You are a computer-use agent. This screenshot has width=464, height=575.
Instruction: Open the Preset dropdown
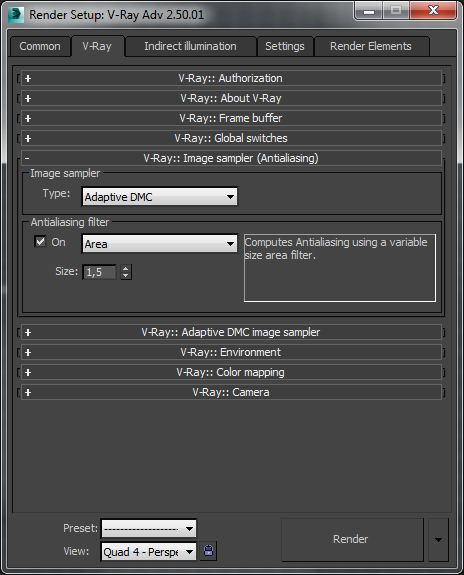click(x=149, y=528)
